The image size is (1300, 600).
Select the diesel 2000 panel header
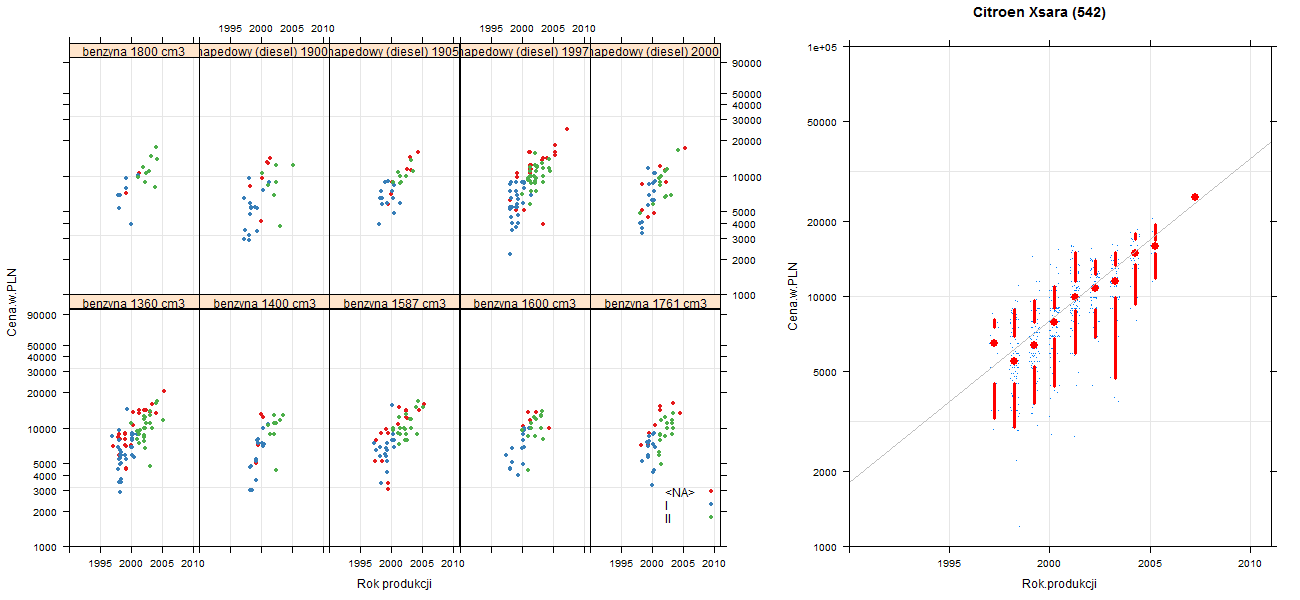(x=655, y=51)
